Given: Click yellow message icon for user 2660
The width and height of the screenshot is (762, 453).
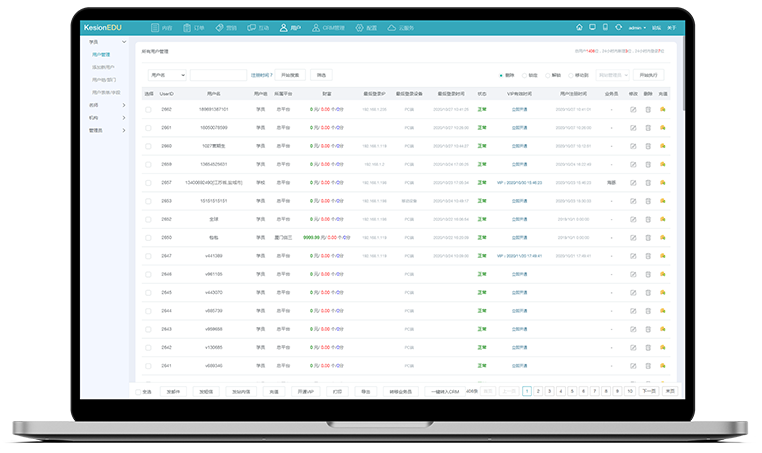Looking at the screenshot, I should coord(663,146).
